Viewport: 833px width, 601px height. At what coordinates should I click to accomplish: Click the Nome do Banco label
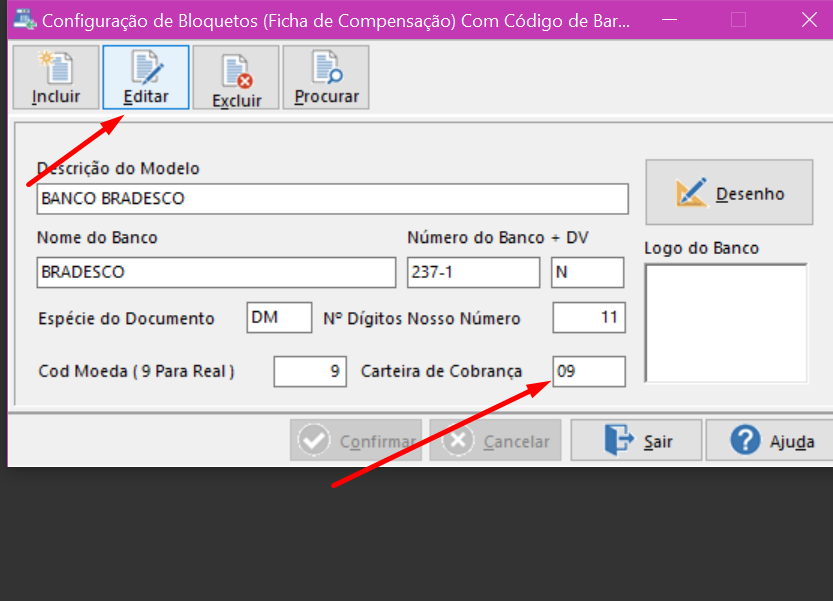97,238
